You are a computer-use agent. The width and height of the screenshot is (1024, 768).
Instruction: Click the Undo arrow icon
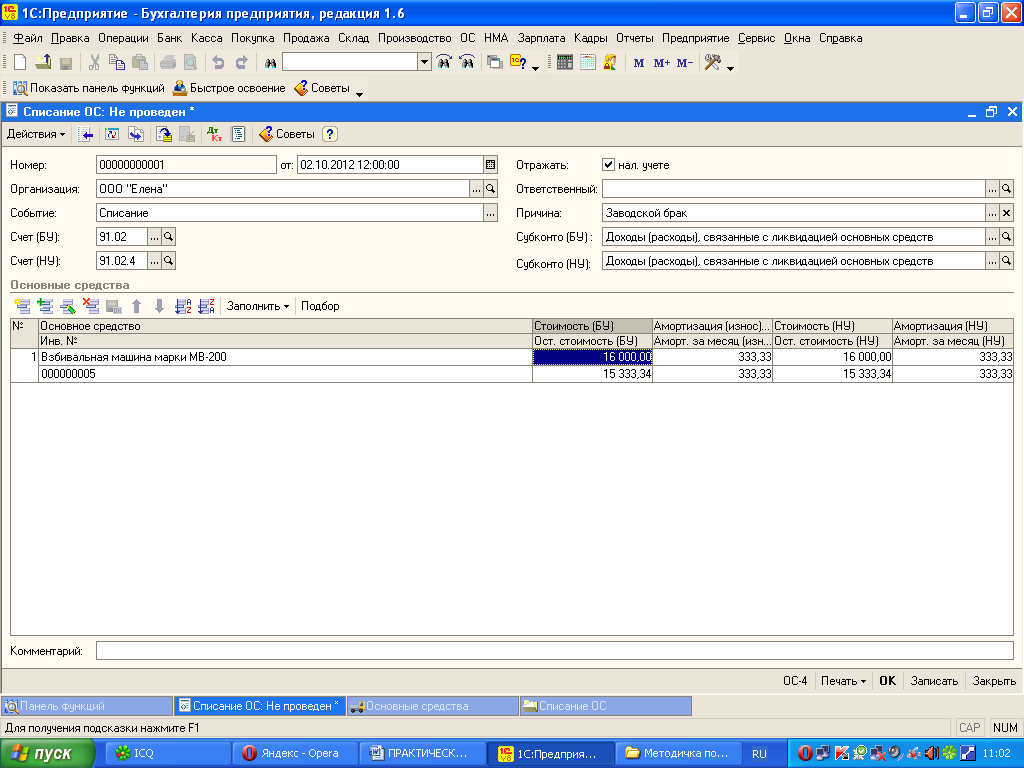coord(218,63)
